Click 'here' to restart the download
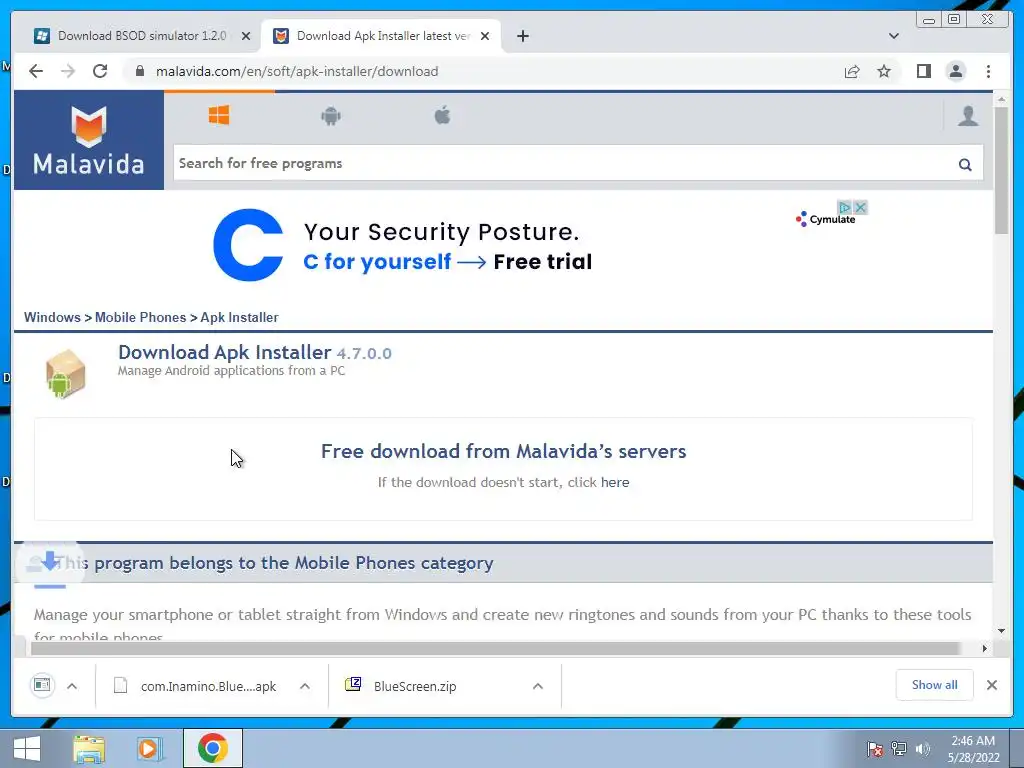 click(615, 483)
